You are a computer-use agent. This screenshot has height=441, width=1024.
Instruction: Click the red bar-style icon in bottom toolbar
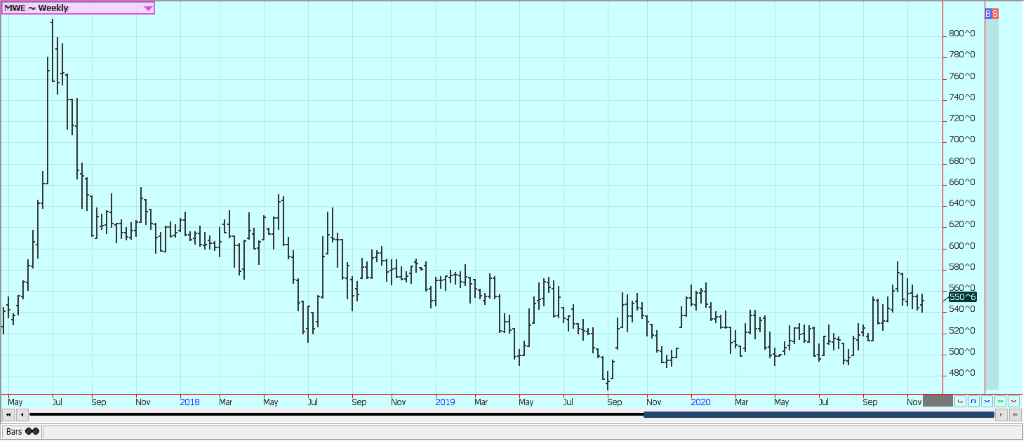coord(960,401)
